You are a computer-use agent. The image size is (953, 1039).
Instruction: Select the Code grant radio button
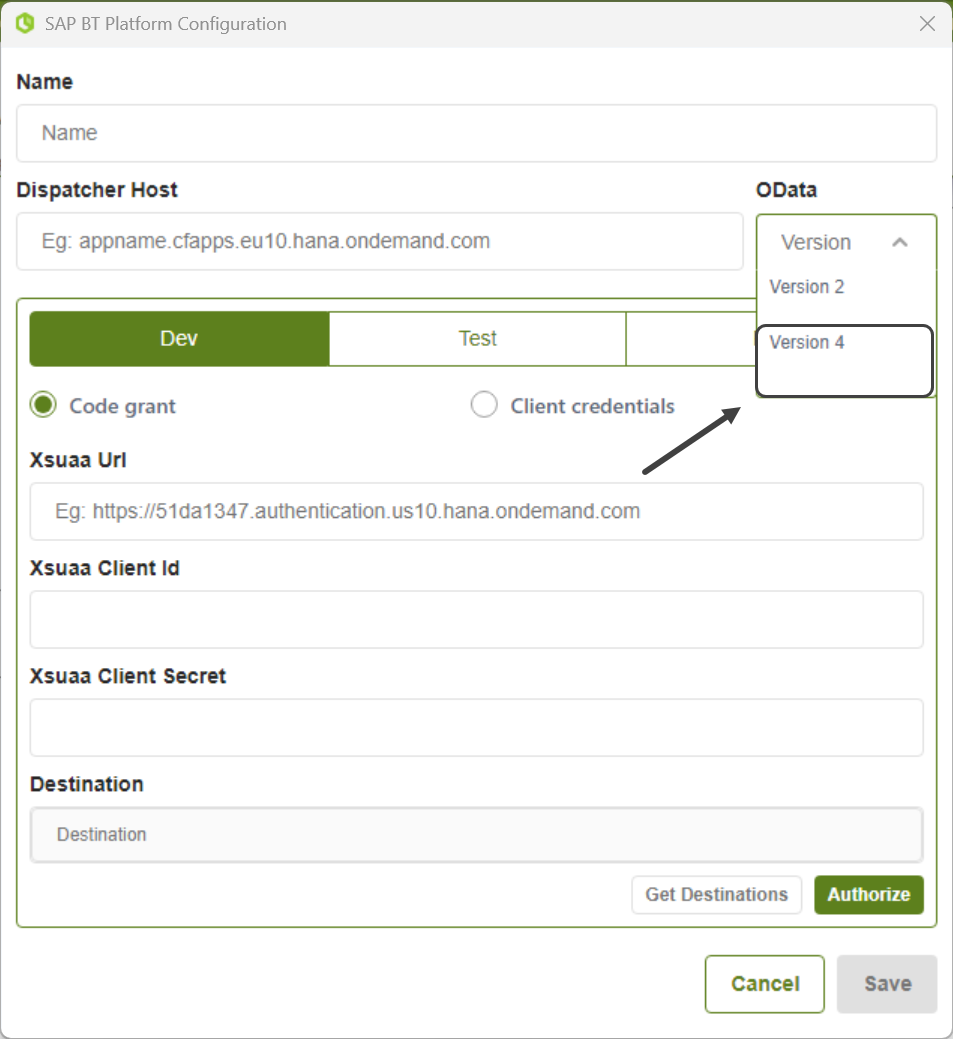(43, 405)
